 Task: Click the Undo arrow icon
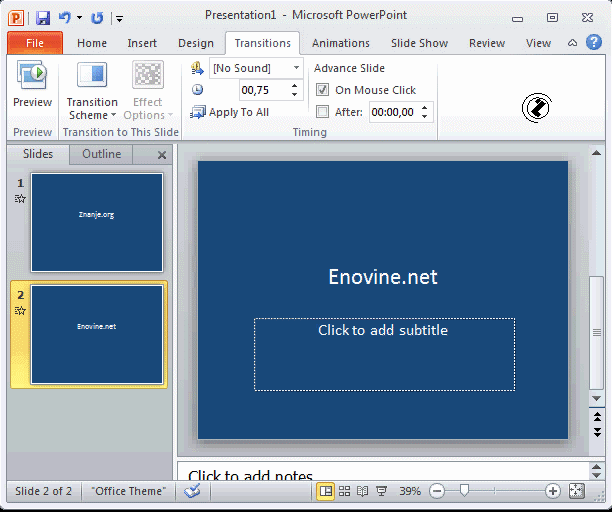[x=65, y=17]
